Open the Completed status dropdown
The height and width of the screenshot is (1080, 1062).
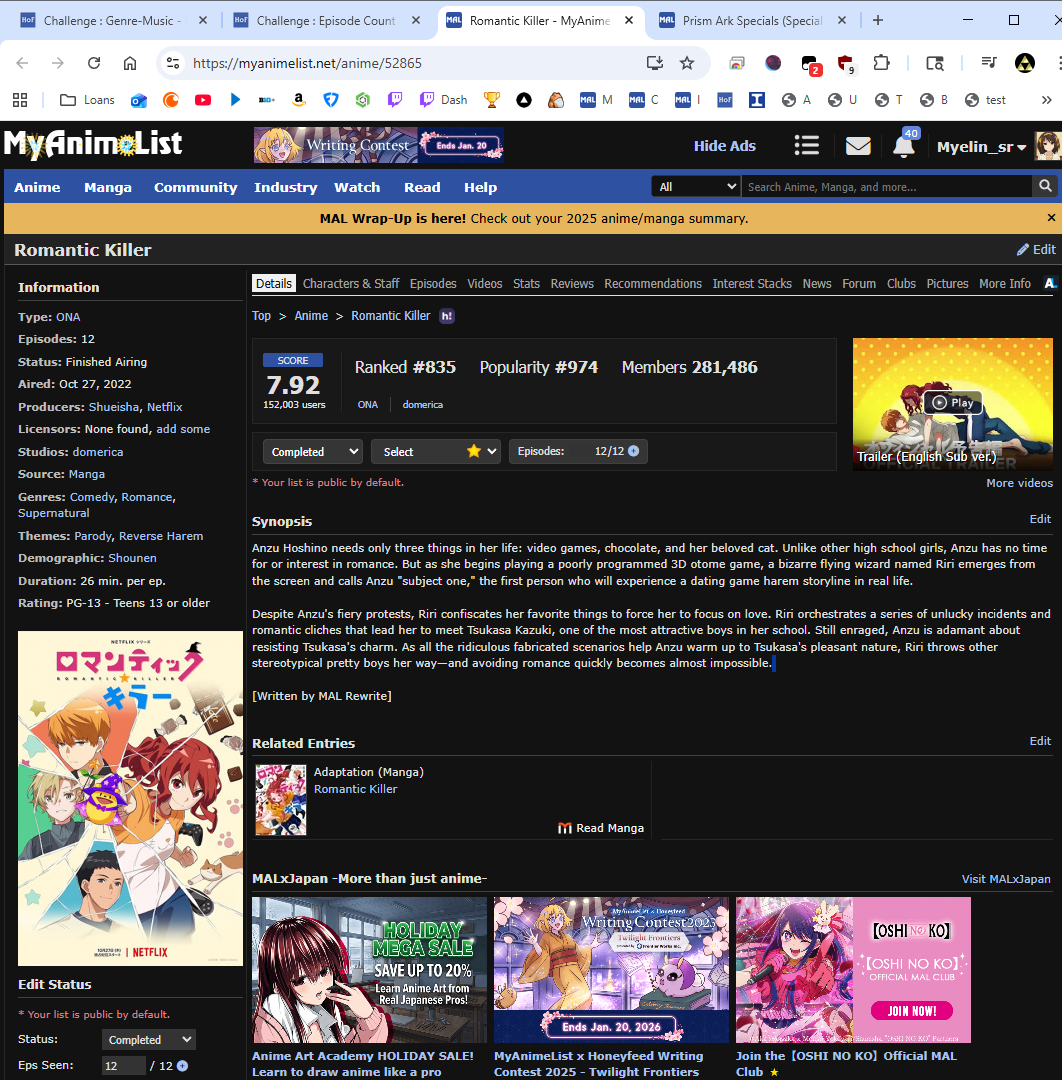point(313,451)
